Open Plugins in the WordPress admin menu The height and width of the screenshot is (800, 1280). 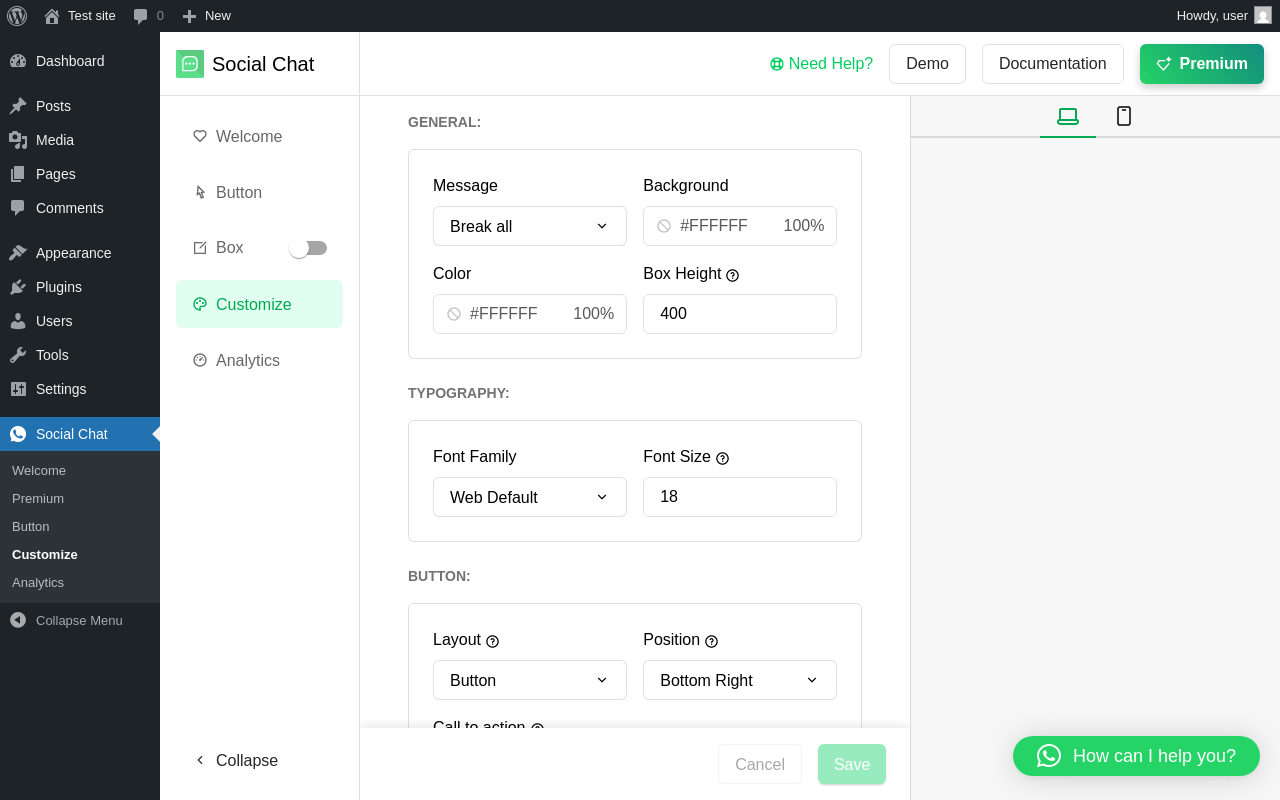click(58, 287)
